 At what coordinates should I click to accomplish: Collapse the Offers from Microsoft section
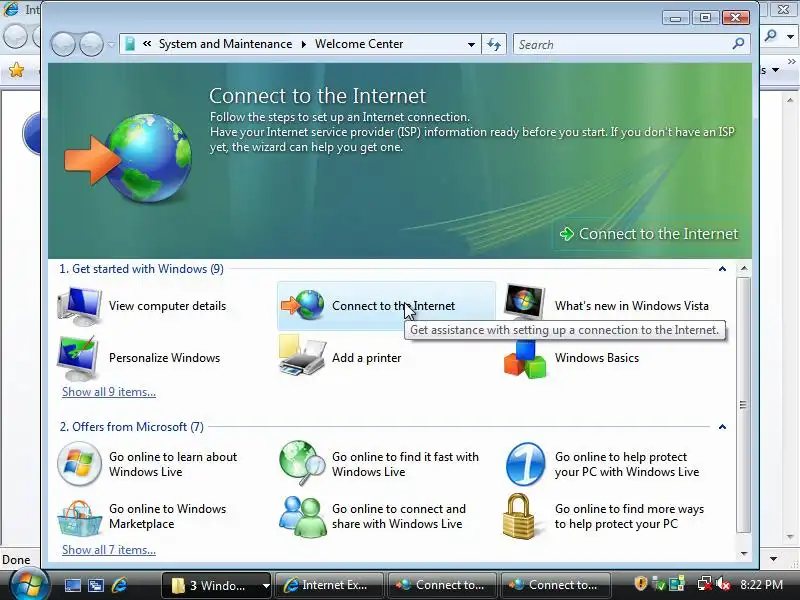[722, 427]
